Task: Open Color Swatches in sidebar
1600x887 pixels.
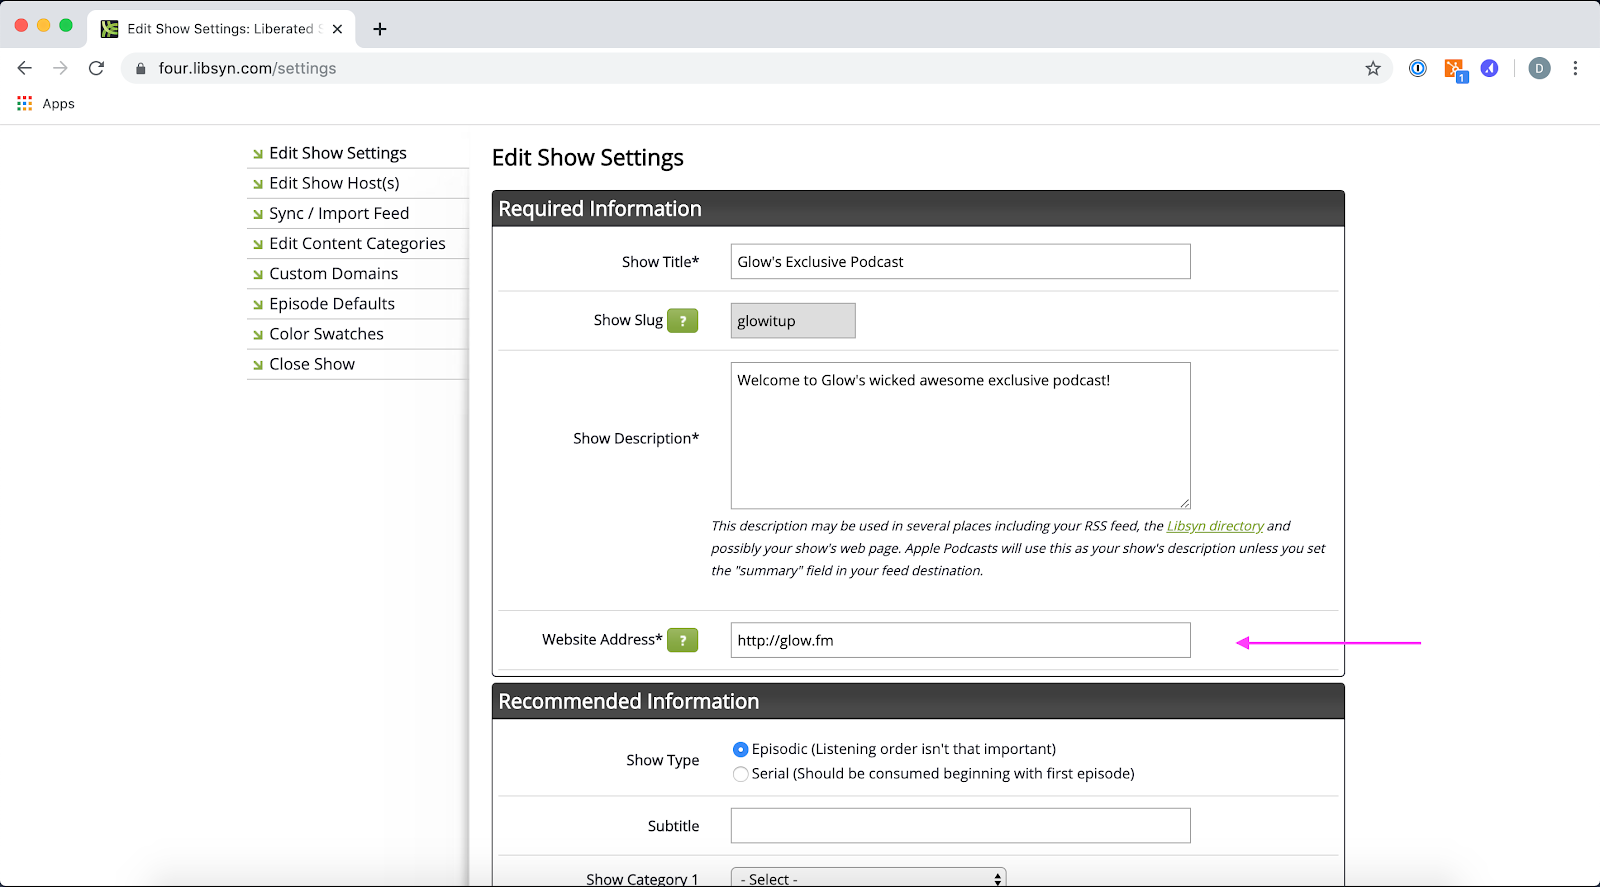Action: point(326,333)
